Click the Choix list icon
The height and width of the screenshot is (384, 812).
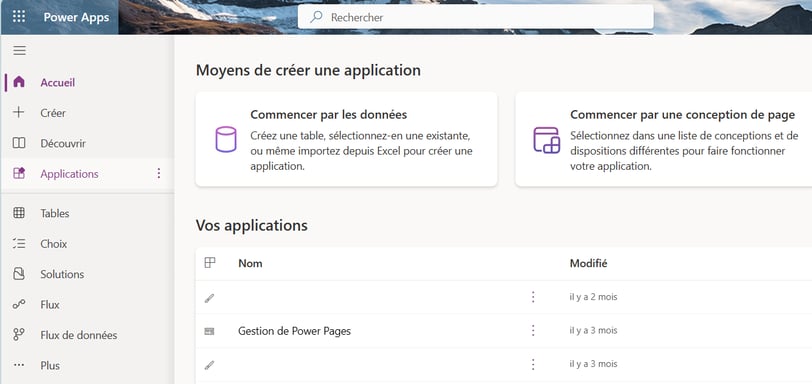point(19,244)
